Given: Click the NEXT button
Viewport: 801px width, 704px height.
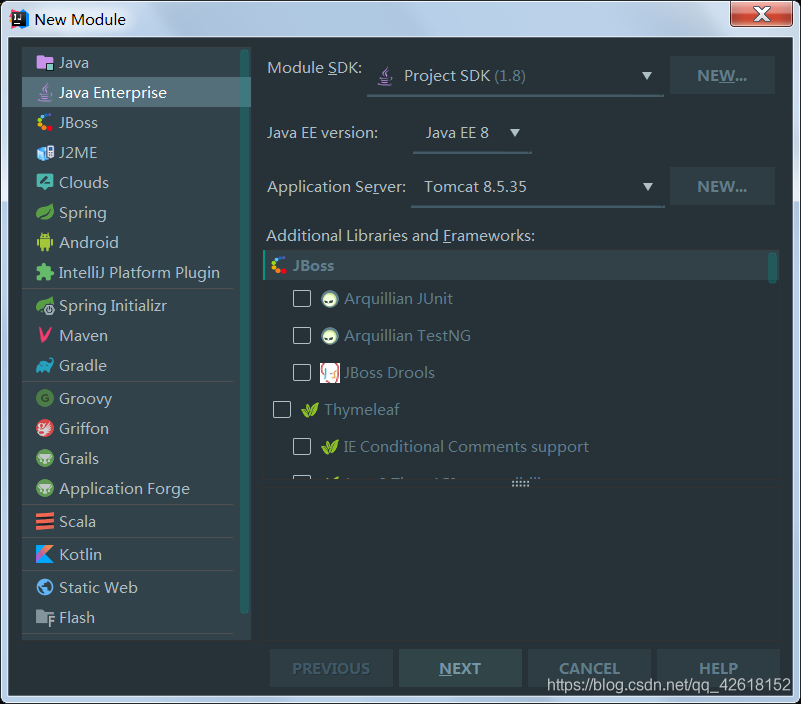Looking at the screenshot, I should pyautogui.click(x=460, y=668).
